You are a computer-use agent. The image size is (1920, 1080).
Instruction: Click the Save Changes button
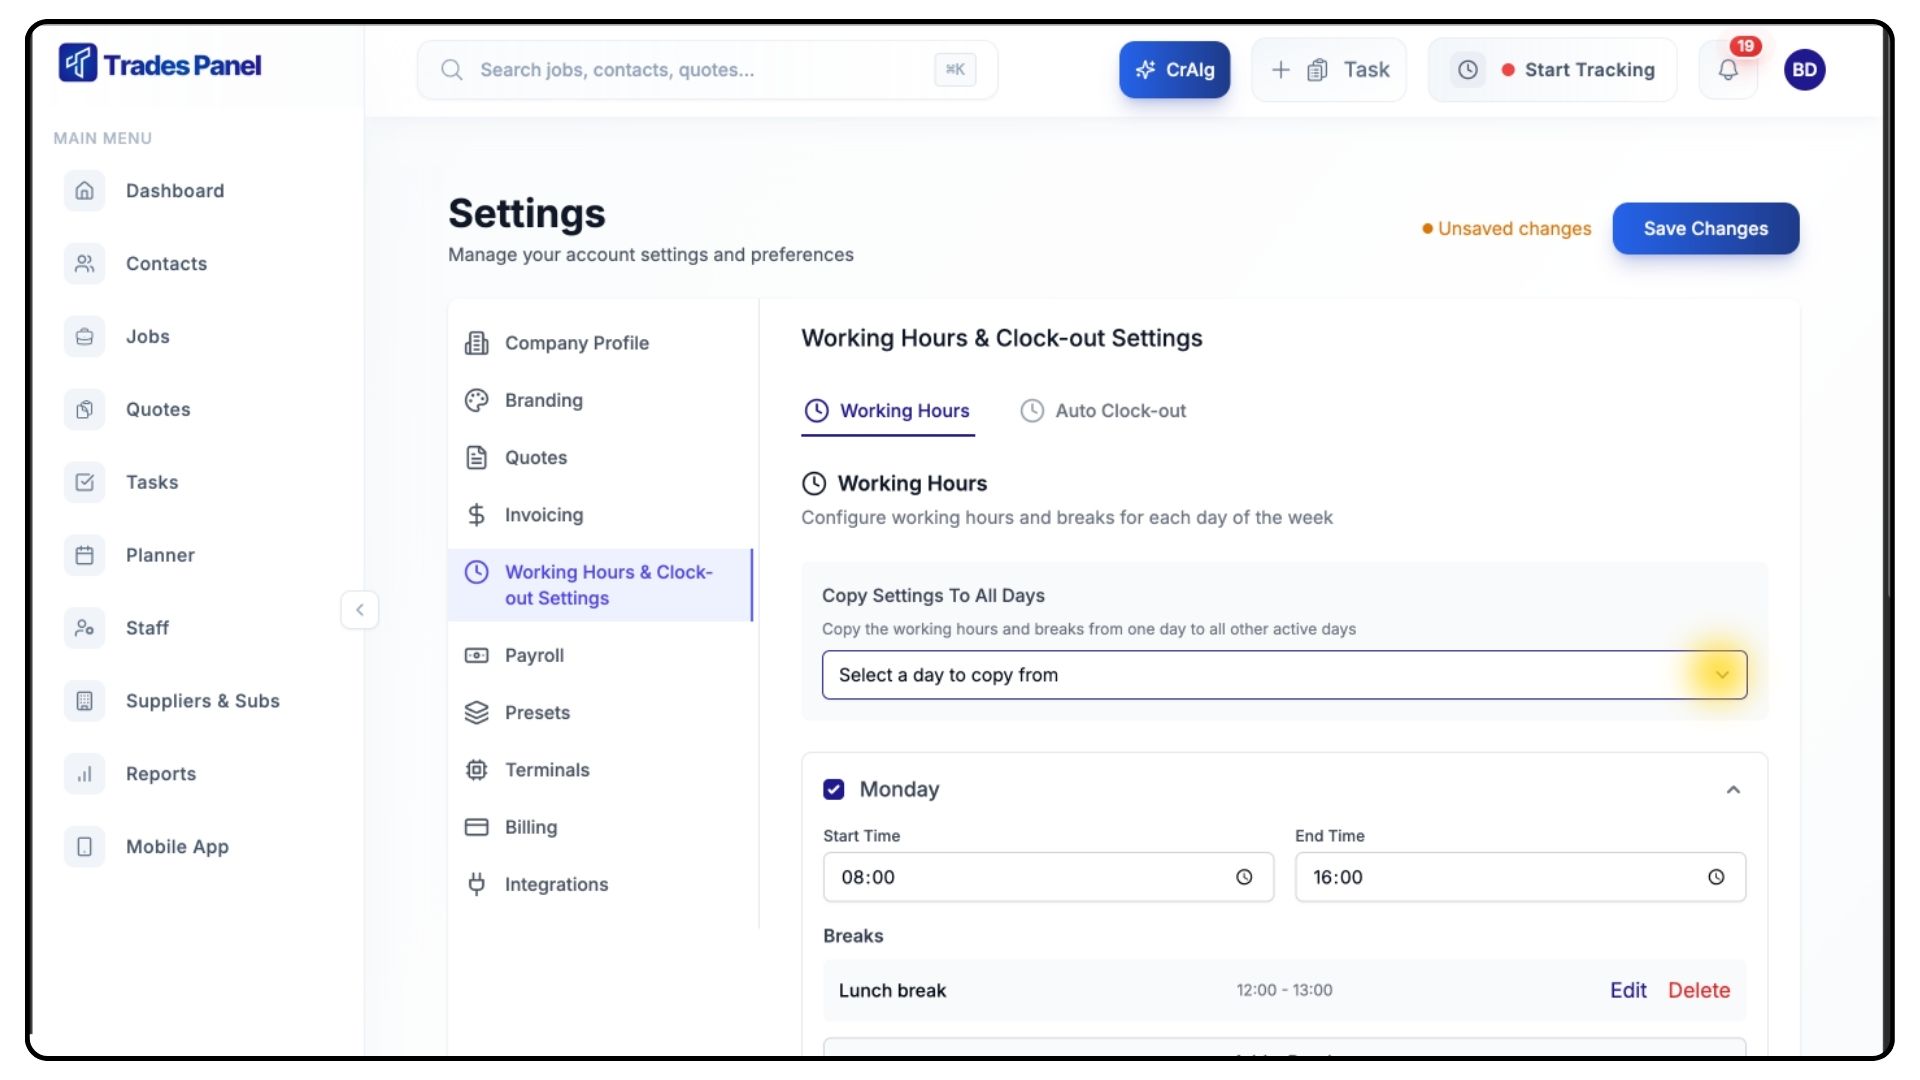(x=1705, y=229)
